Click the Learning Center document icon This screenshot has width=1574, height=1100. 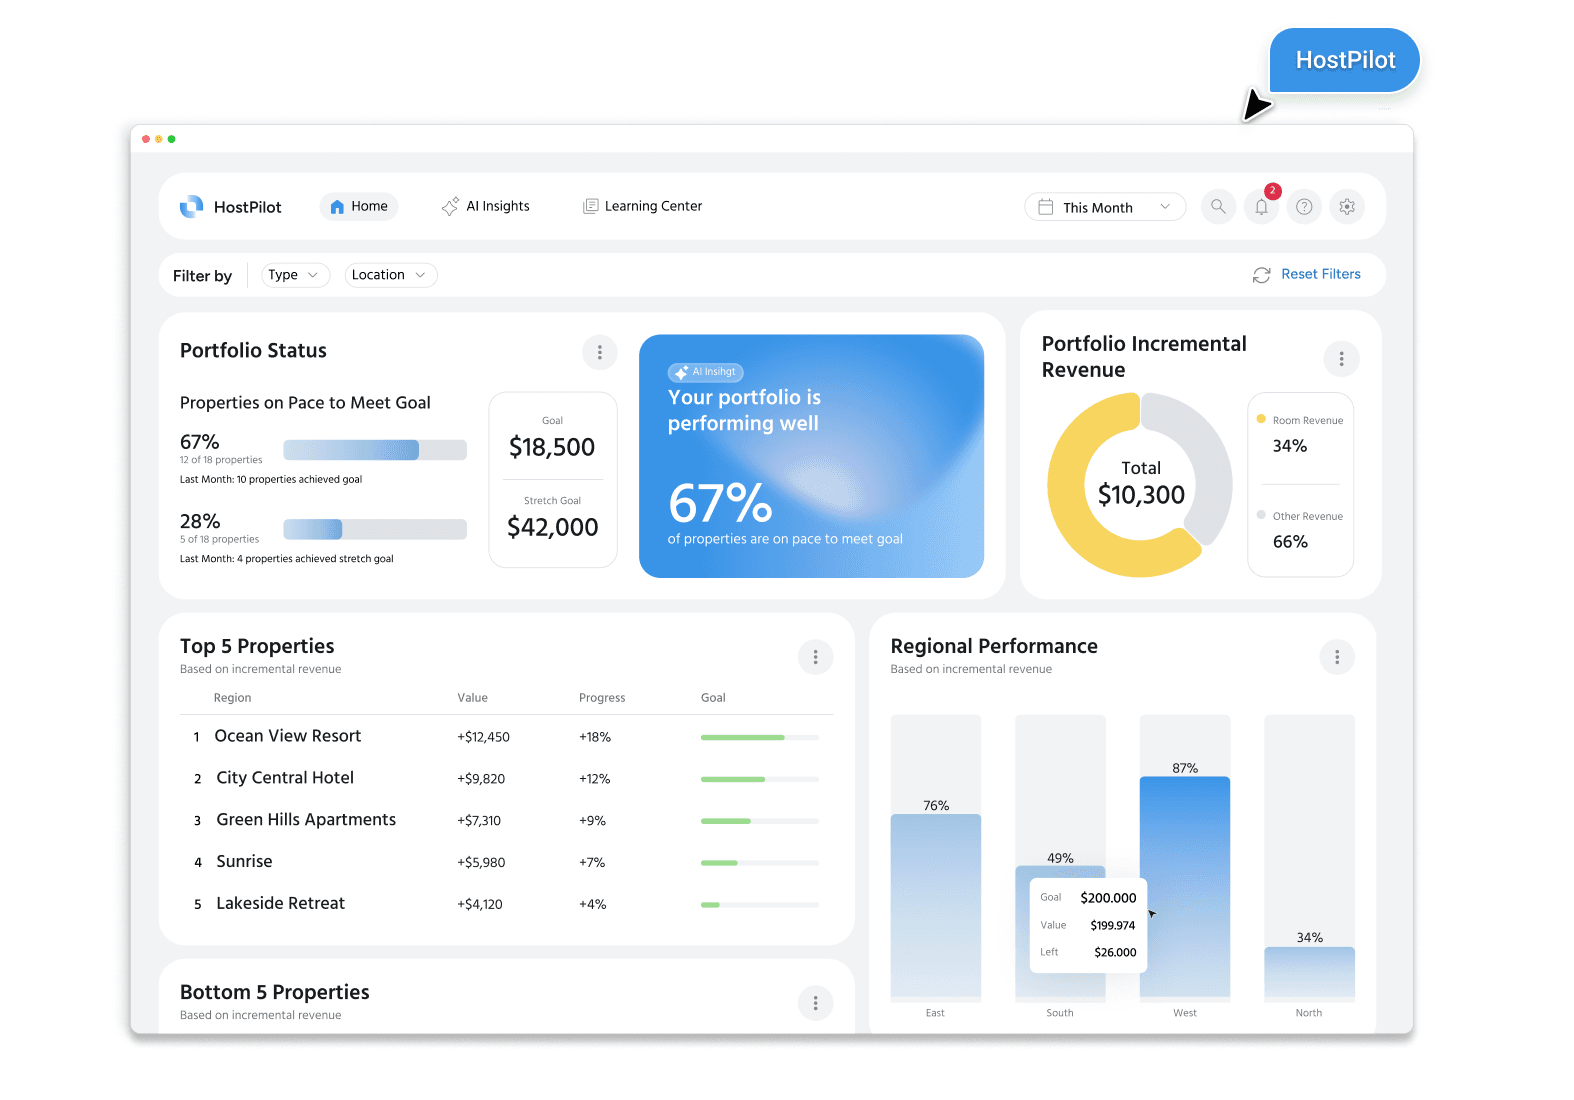point(591,206)
